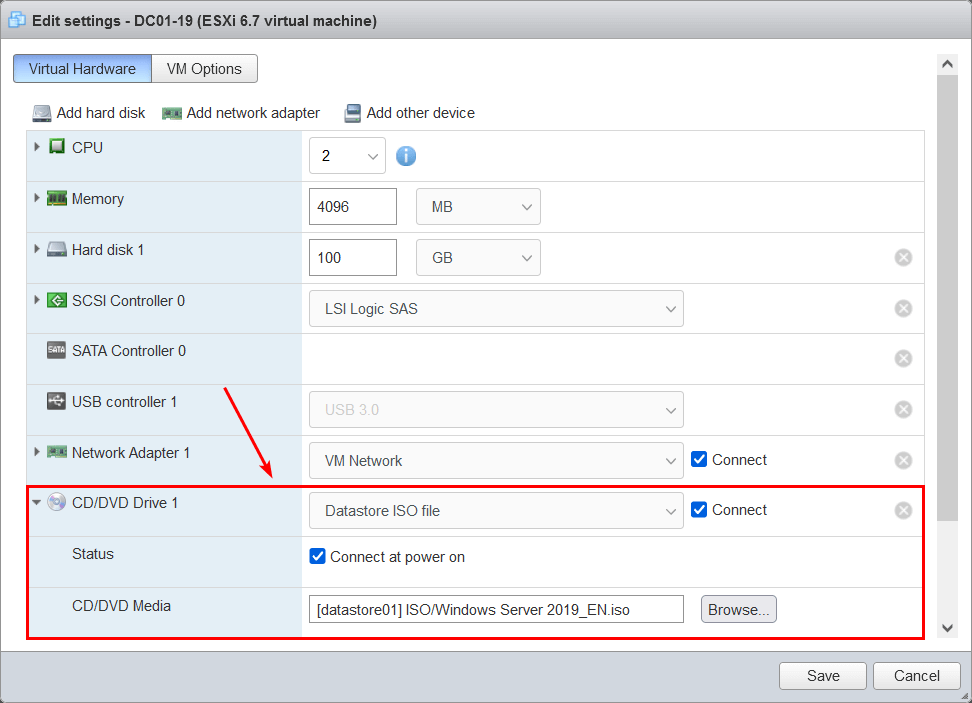Click the Save button
The image size is (972, 703).
click(823, 676)
